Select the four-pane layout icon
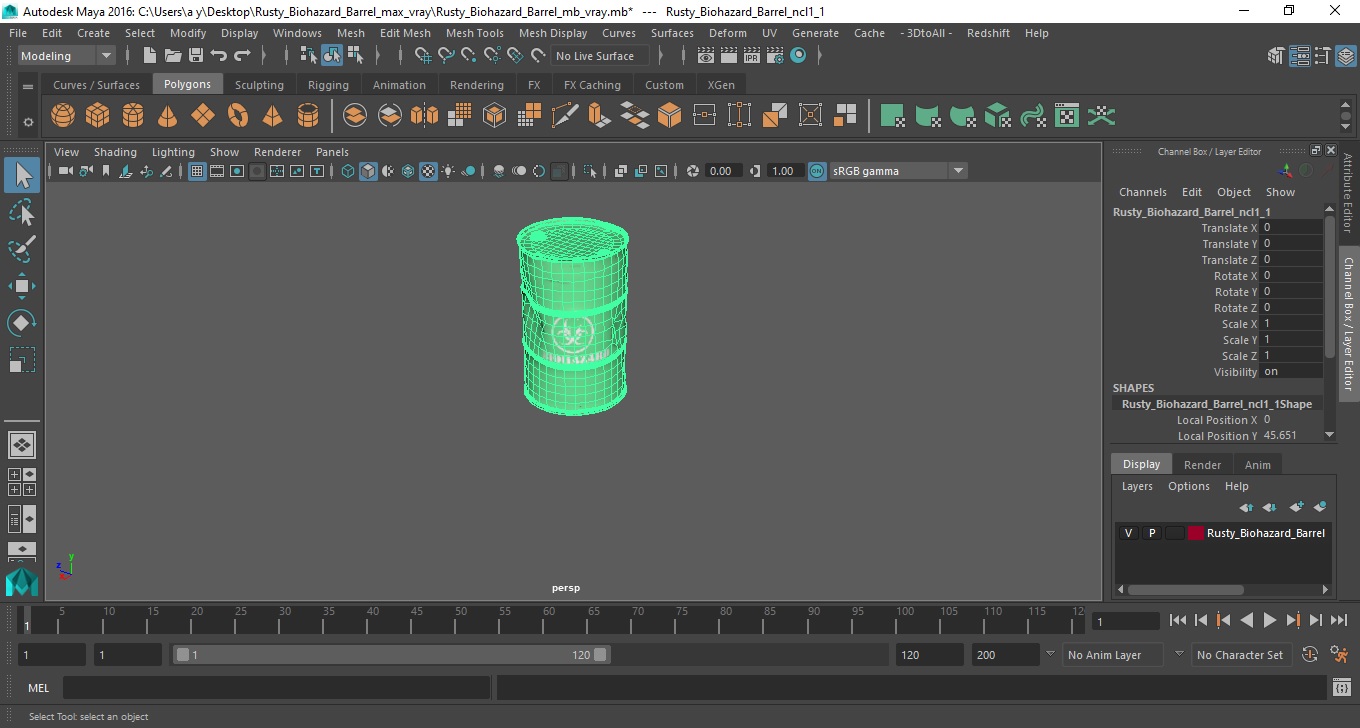 tap(22, 482)
